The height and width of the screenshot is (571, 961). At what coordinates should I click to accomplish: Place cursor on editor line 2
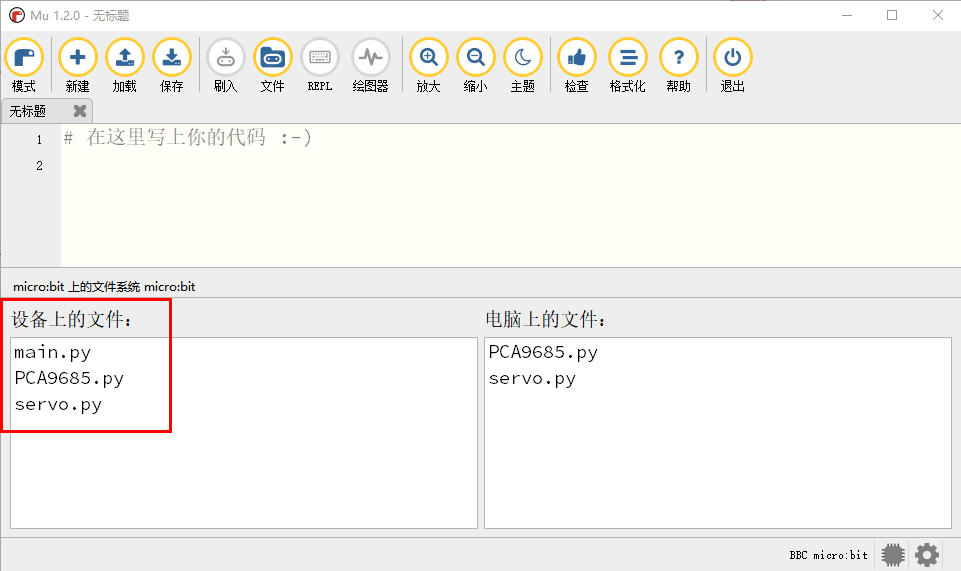[510, 165]
